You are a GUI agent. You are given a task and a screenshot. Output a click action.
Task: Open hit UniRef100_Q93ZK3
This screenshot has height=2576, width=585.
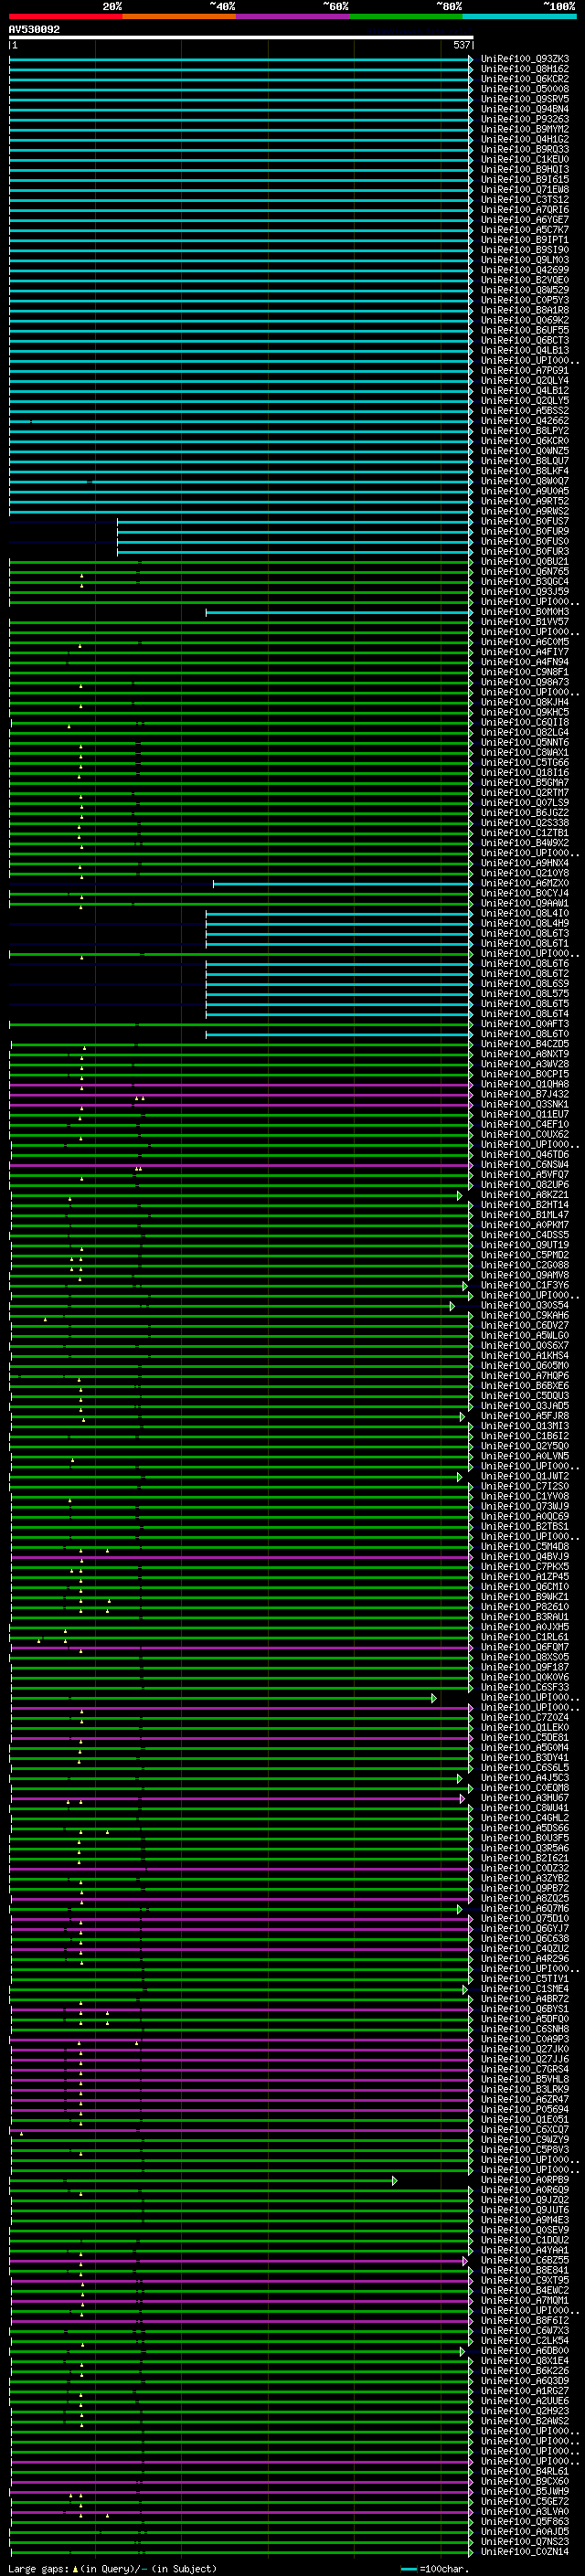click(525, 59)
